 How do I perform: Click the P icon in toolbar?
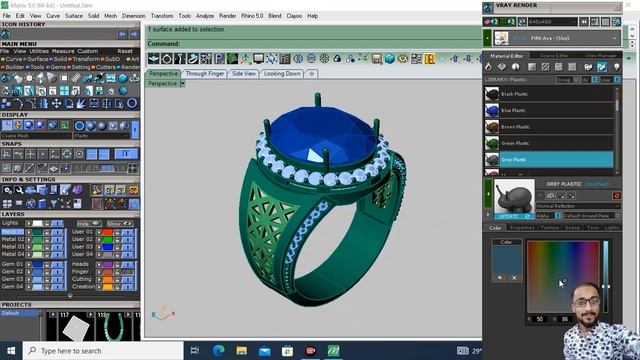click(219, 59)
